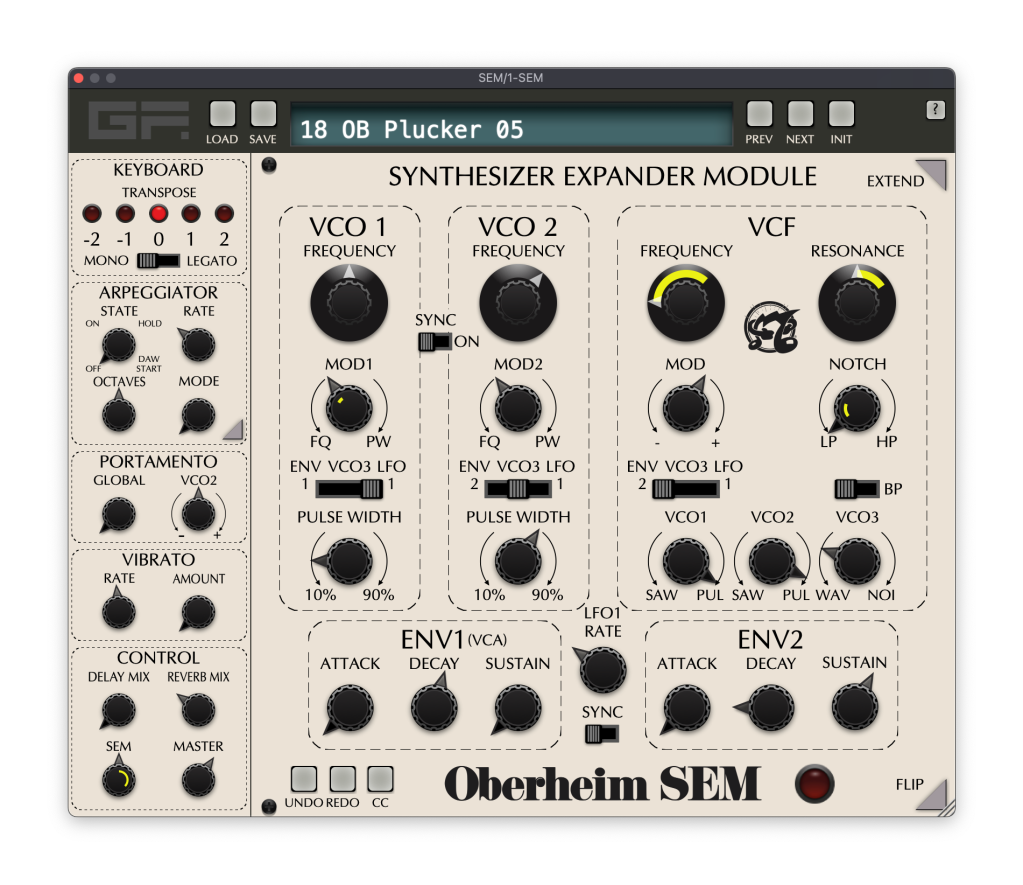This screenshot has width=1023, height=885.
Task: Toggle the LFO1 SYNC switch
Action: (602, 734)
